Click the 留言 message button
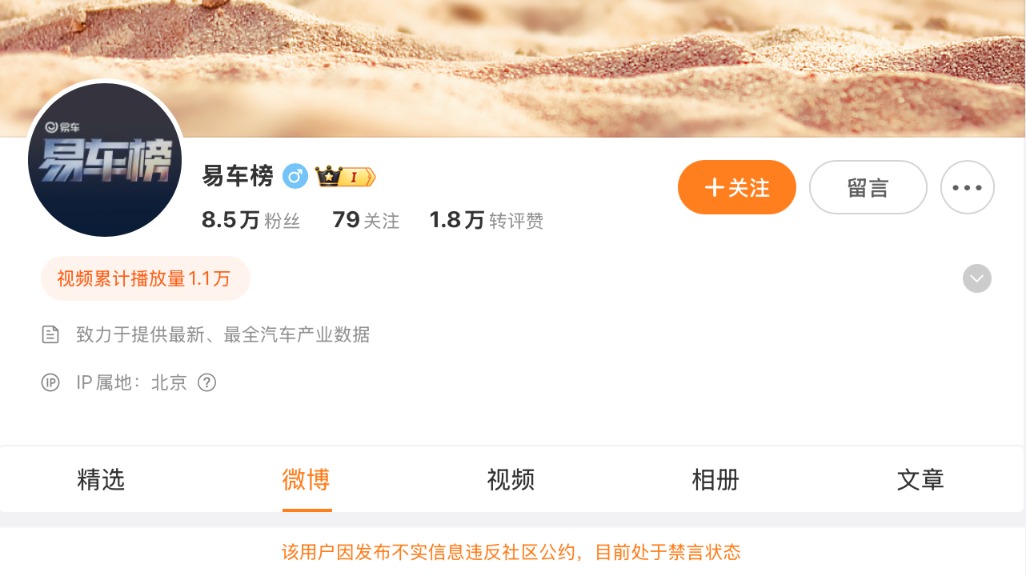 (868, 187)
